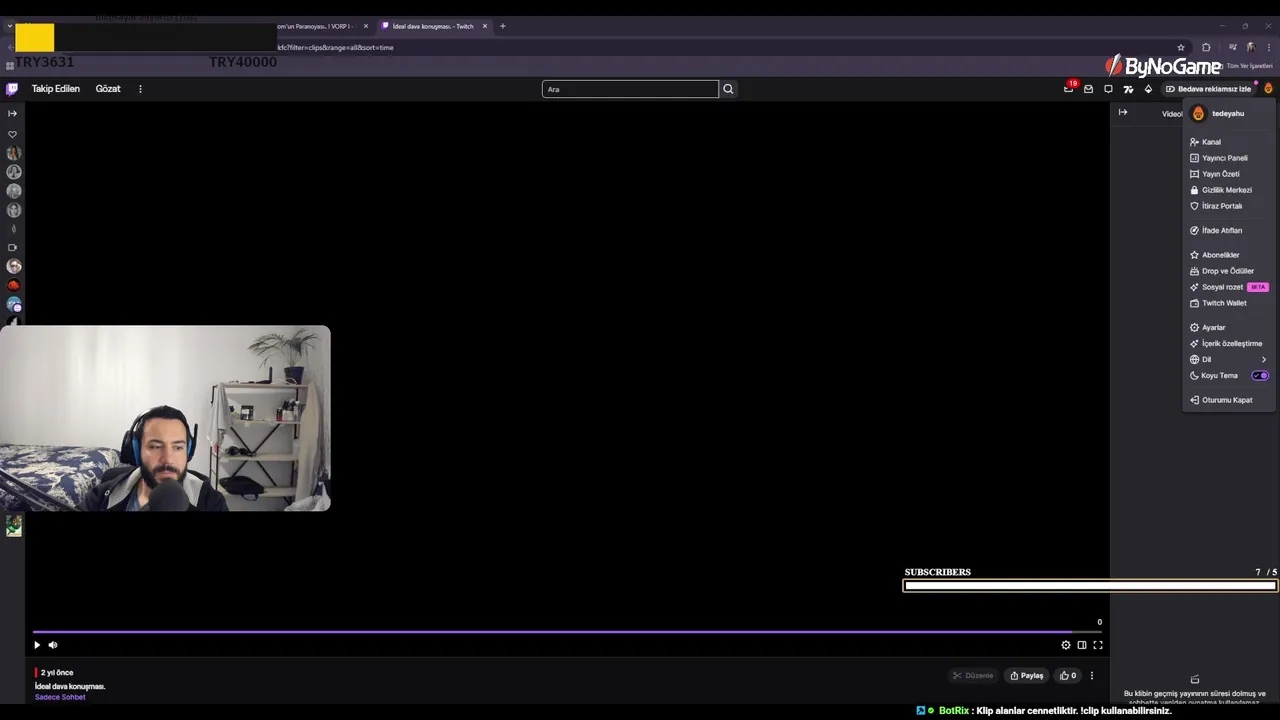Expand the left sidebar with arrow icon
The height and width of the screenshot is (720, 1280).
click(12, 113)
